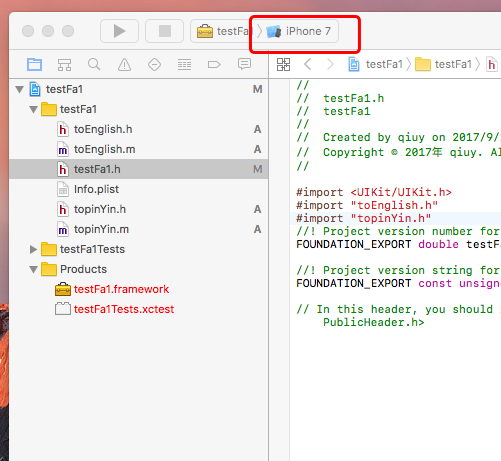Go back in editor history
This screenshot has width=501, height=461.
pyautogui.click(x=308, y=64)
